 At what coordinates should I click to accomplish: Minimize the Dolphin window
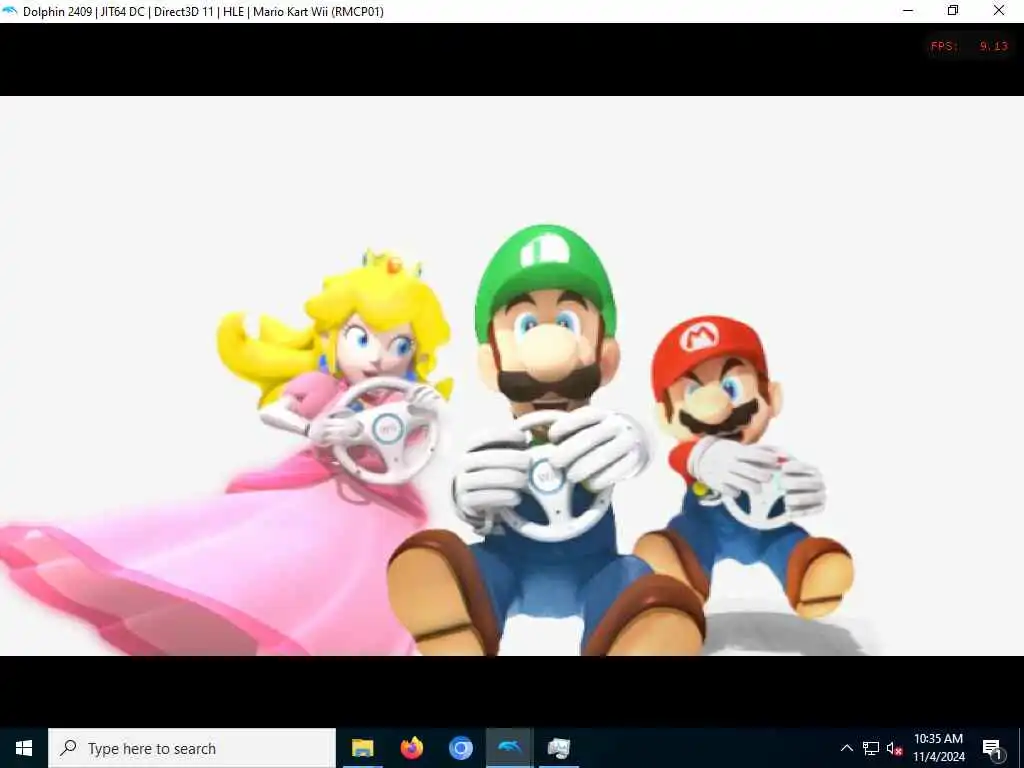[x=908, y=10]
